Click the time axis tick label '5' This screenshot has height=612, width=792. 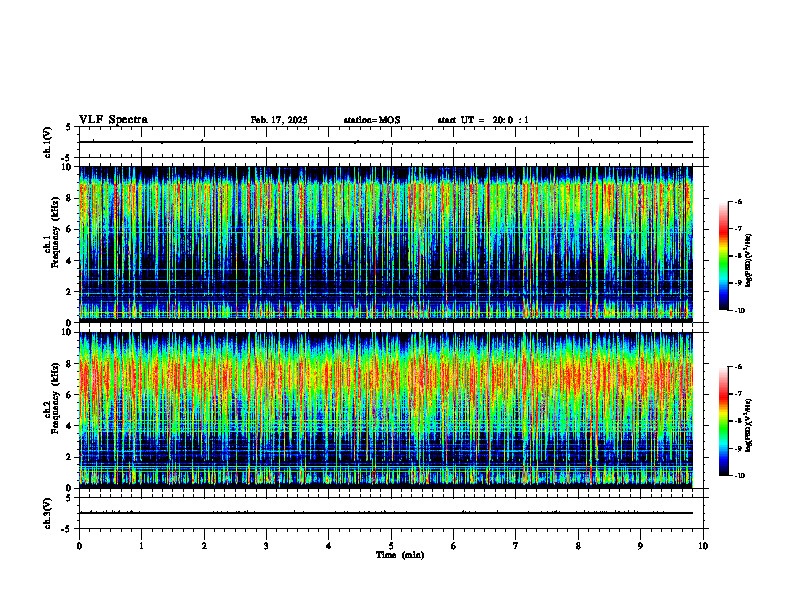pos(391,546)
